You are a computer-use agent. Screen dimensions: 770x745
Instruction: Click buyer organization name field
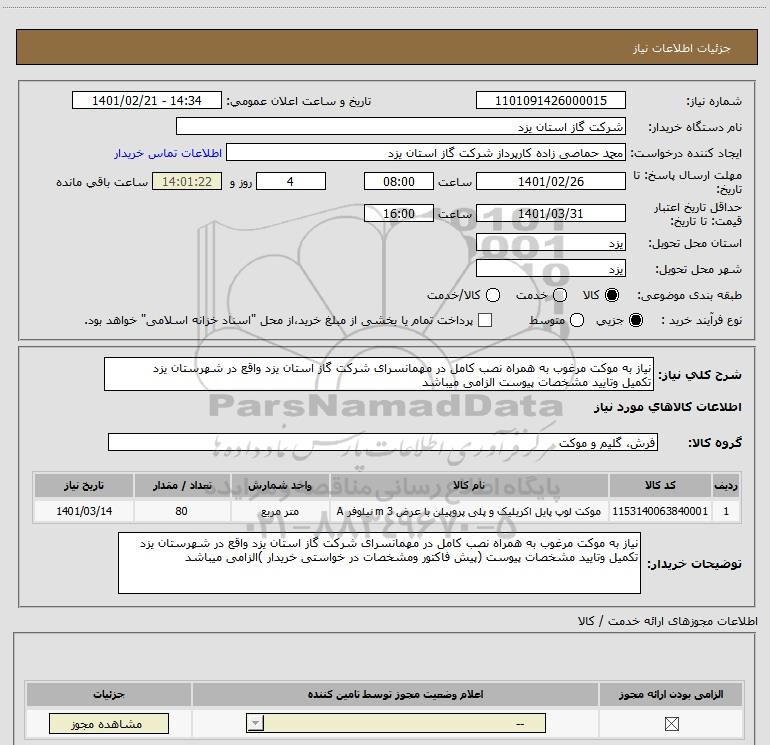tap(401, 126)
